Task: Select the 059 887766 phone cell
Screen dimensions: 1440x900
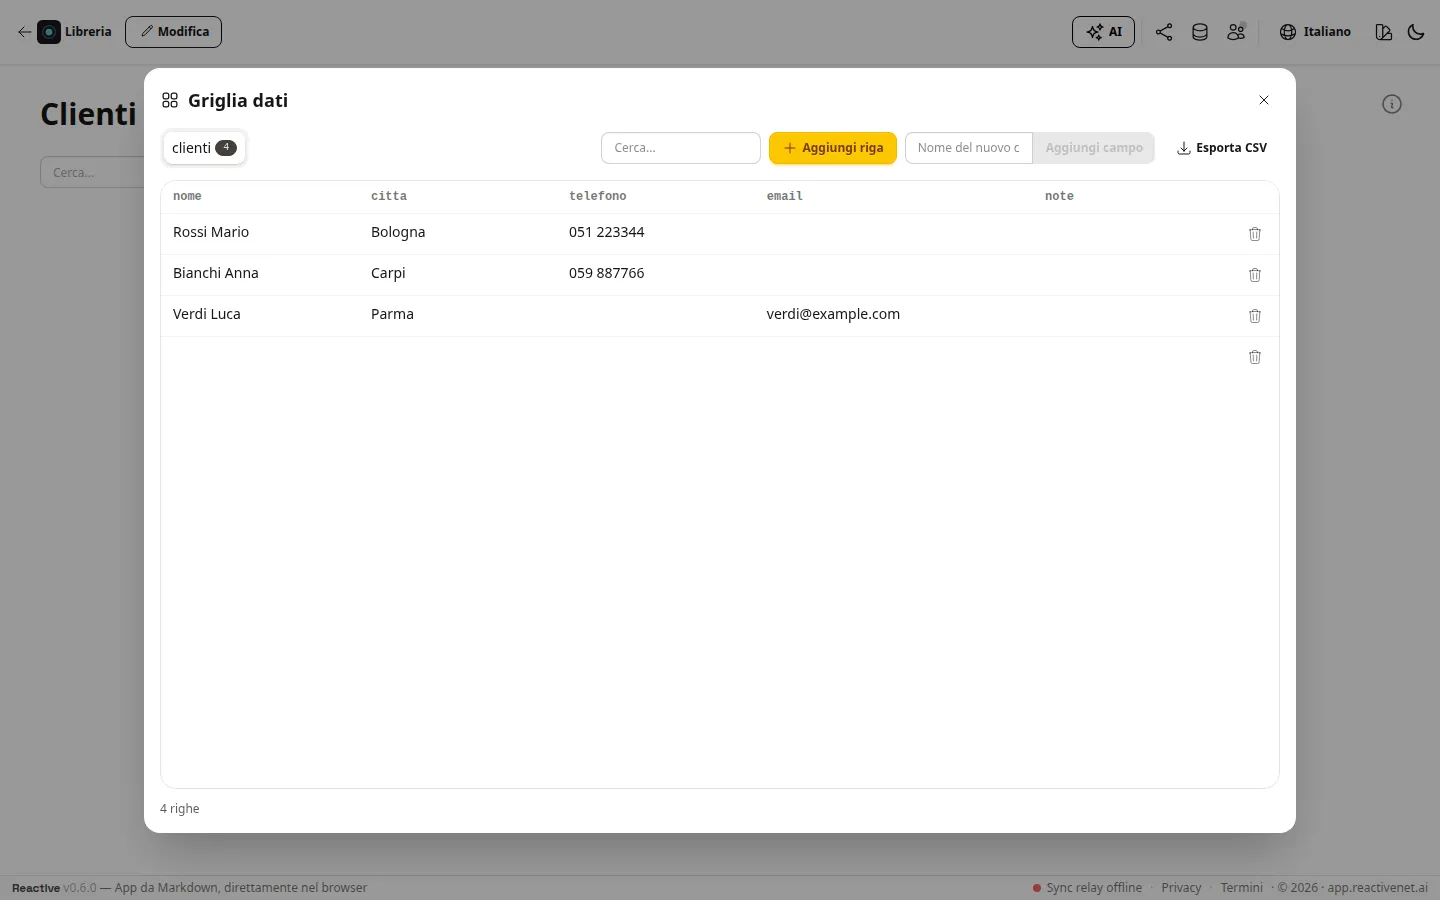Action: (607, 273)
